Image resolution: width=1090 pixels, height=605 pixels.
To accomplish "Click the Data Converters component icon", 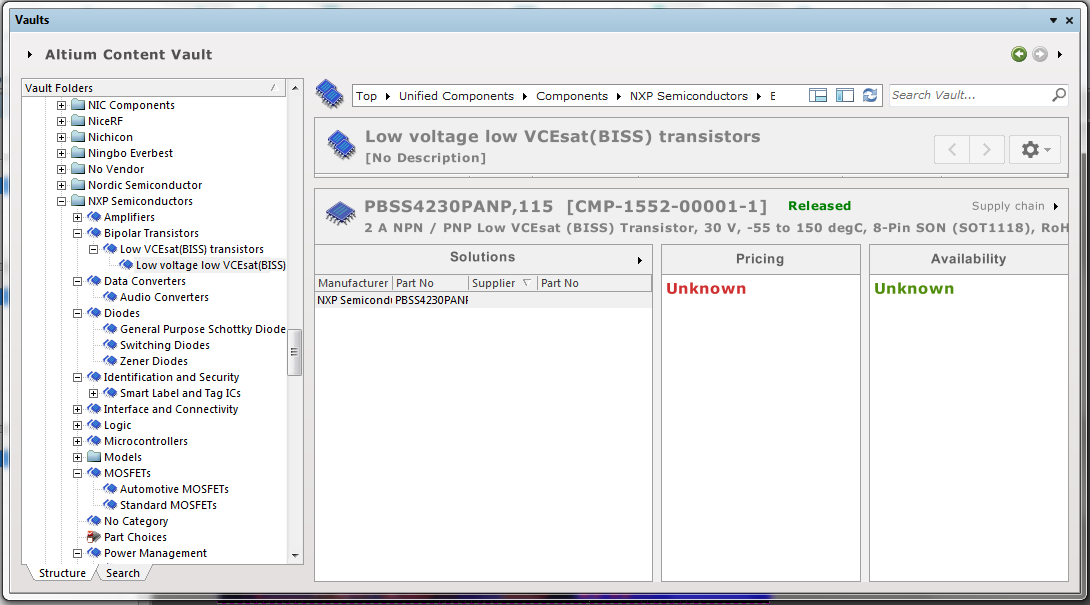I will (94, 281).
